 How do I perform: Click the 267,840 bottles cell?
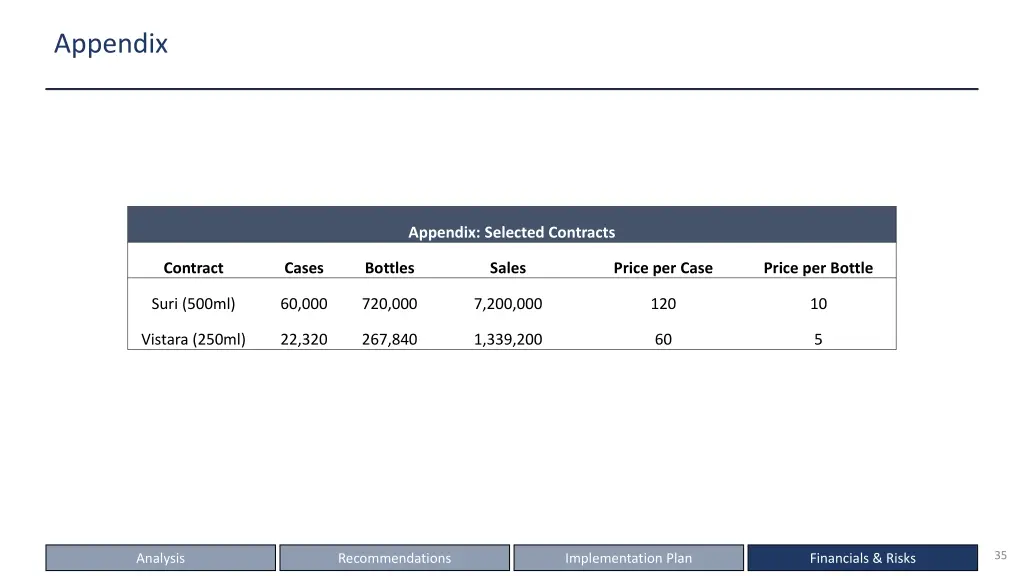(x=390, y=340)
